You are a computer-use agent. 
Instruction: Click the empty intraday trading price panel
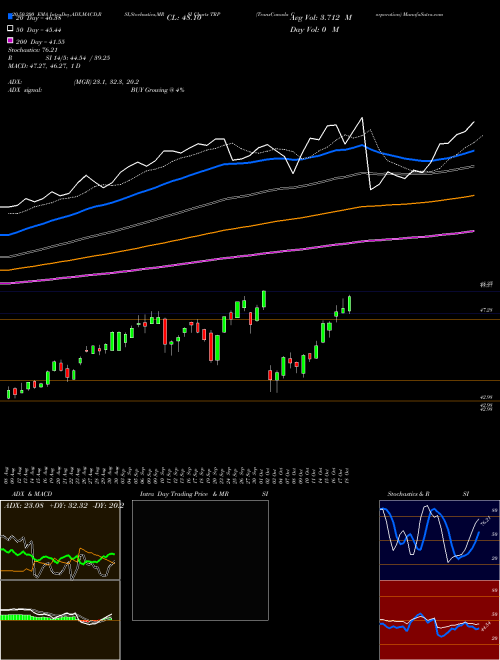click(x=200, y=560)
